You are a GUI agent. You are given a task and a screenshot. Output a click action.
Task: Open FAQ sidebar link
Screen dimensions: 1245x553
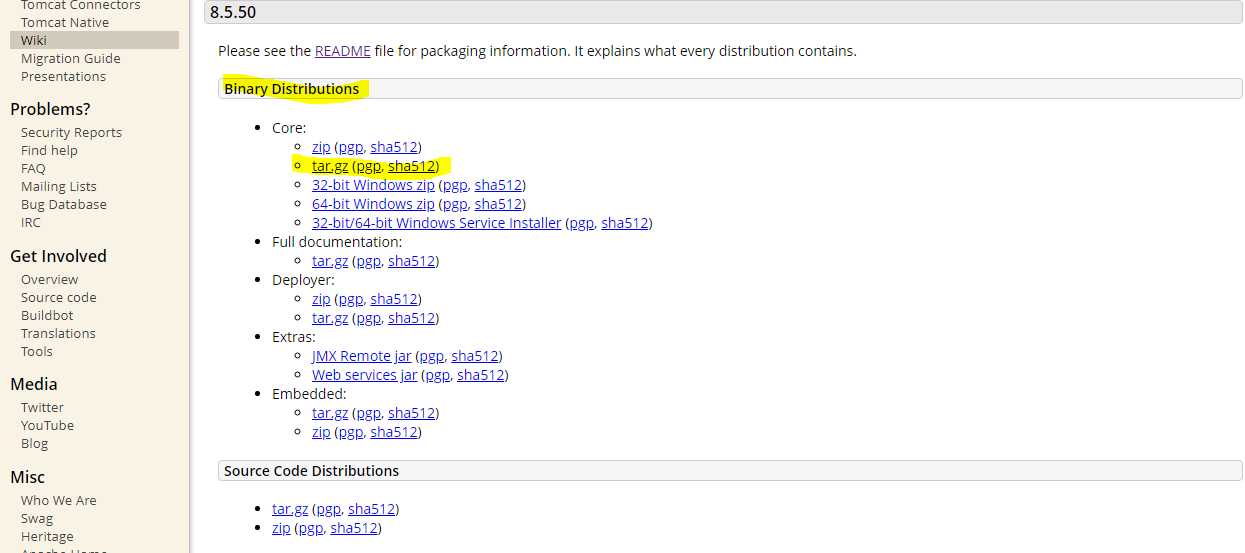(x=33, y=168)
